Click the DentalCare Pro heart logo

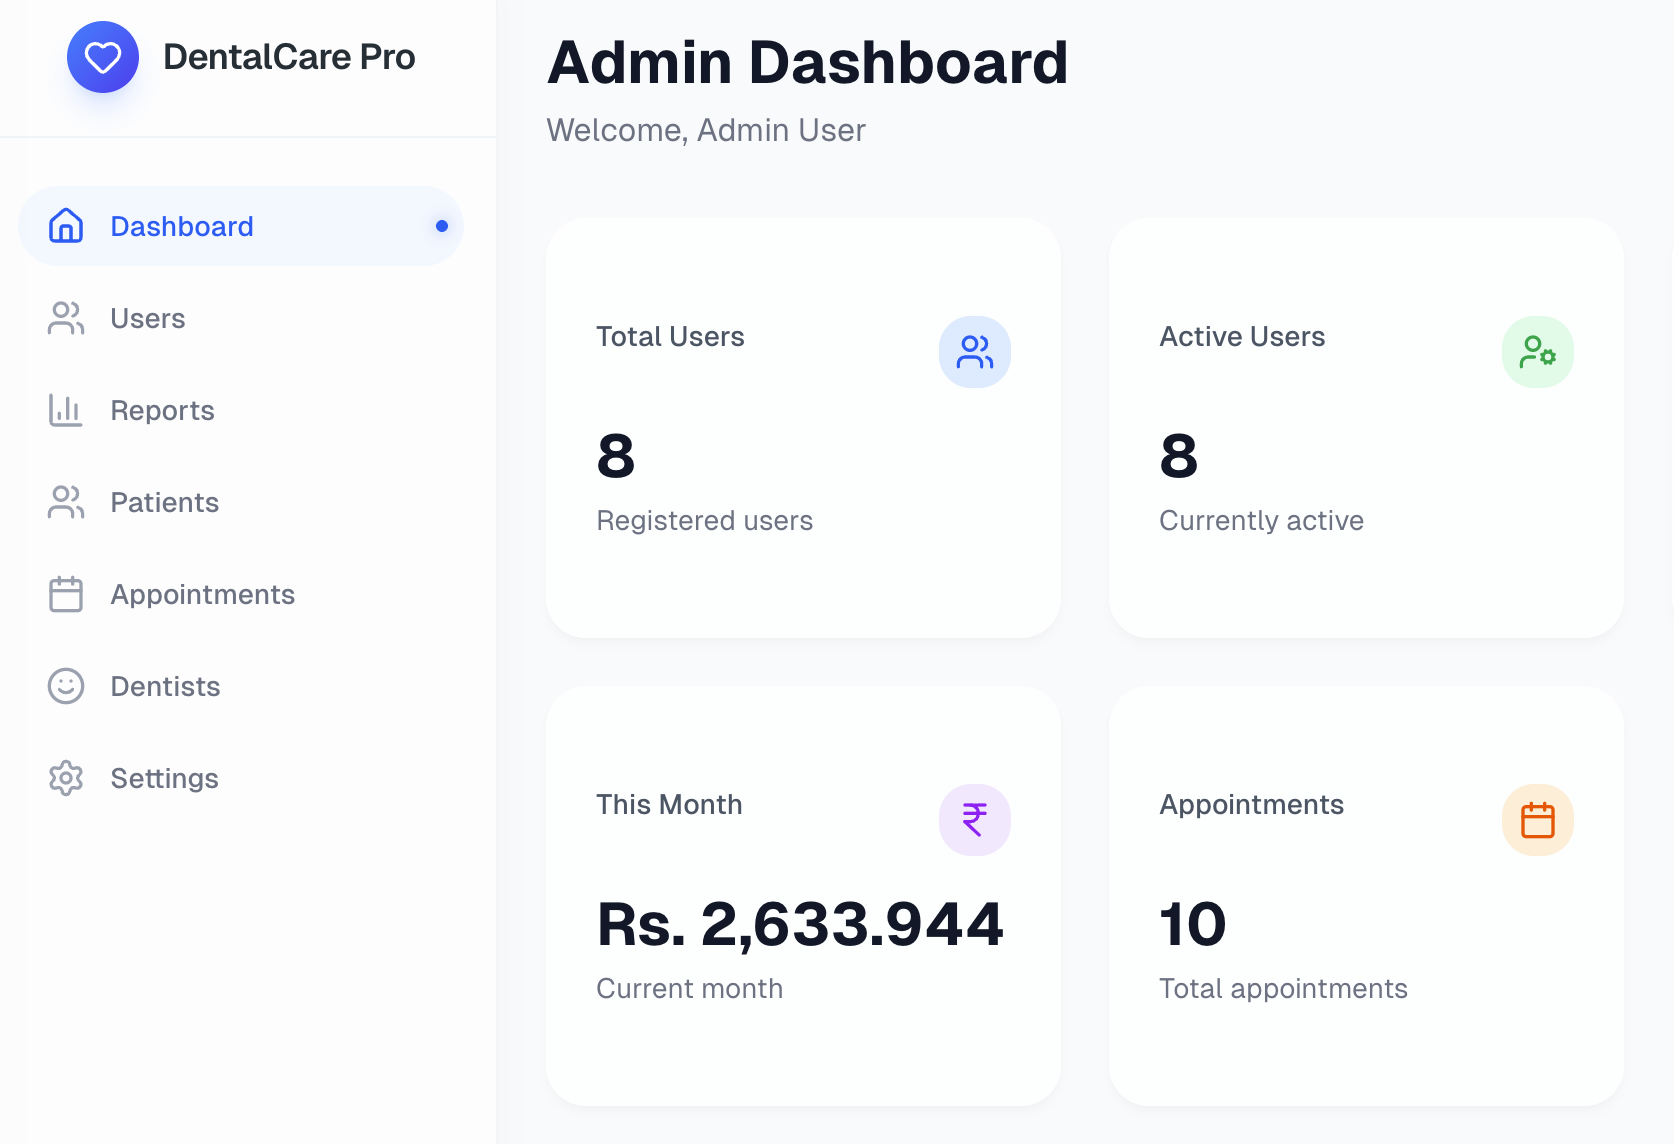pos(102,57)
